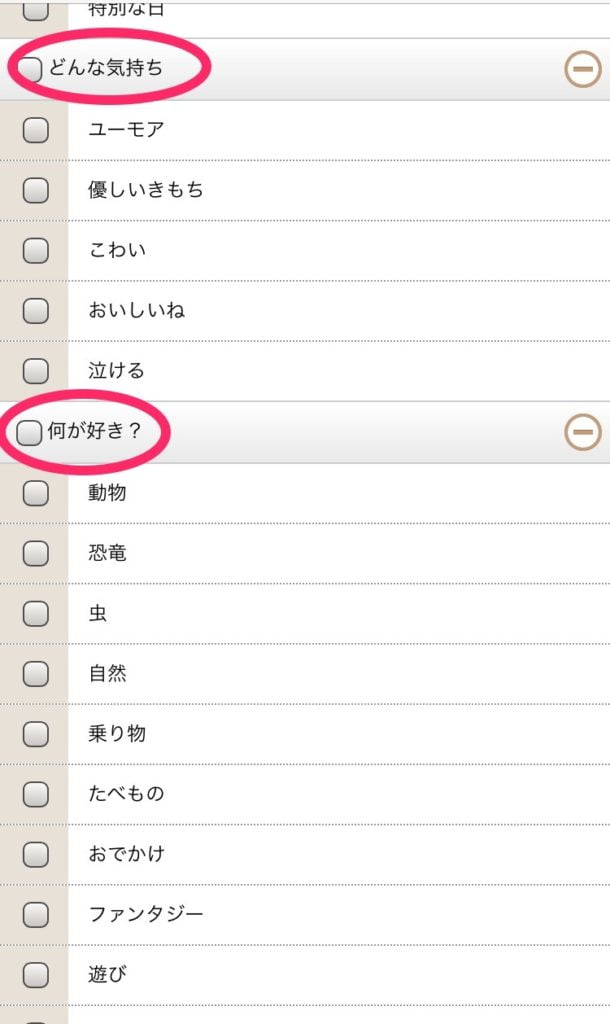Check the たべもの checkbox
The width and height of the screenshot is (610, 1024).
point(35,793)
